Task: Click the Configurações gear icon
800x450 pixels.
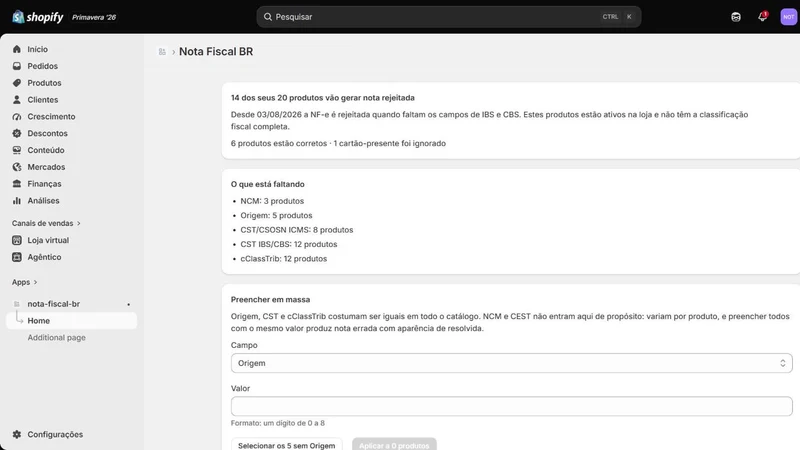Action: pos(17,434)
